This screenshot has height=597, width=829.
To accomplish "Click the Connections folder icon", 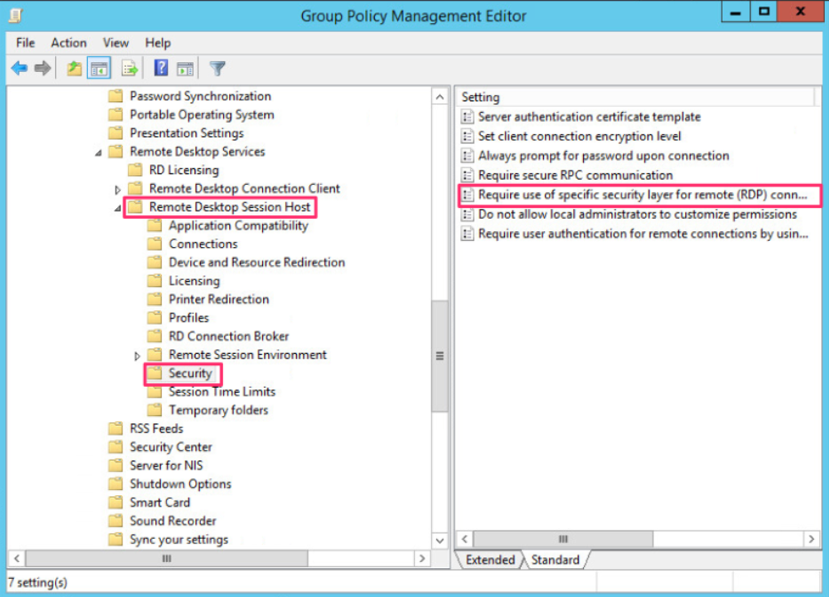I will 155,244.
